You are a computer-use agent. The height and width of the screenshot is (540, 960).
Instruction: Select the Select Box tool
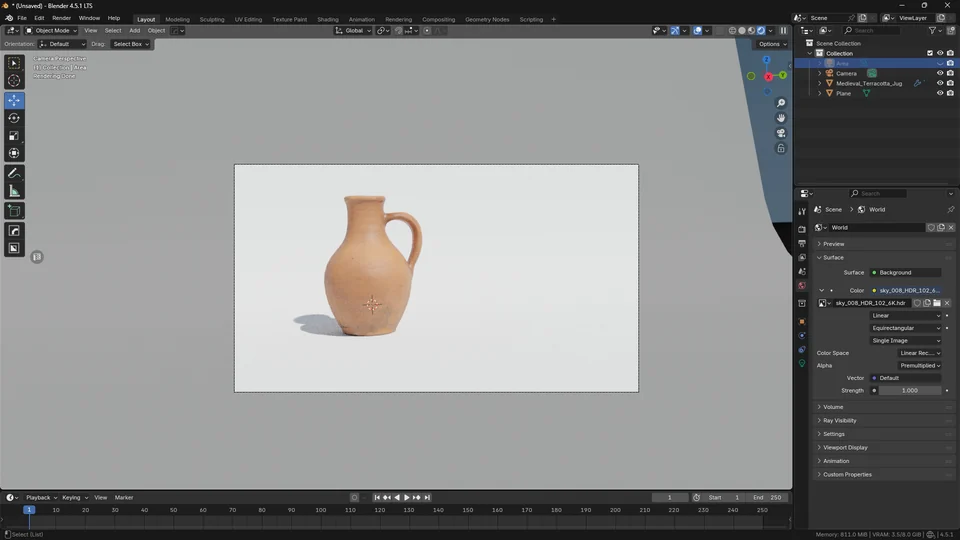14,63
